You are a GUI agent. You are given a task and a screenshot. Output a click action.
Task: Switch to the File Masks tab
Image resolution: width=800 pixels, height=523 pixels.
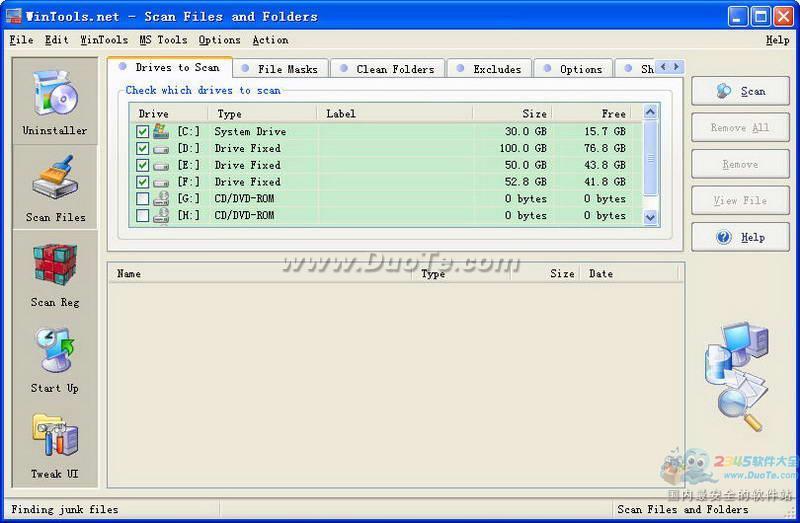click(280, 69)
